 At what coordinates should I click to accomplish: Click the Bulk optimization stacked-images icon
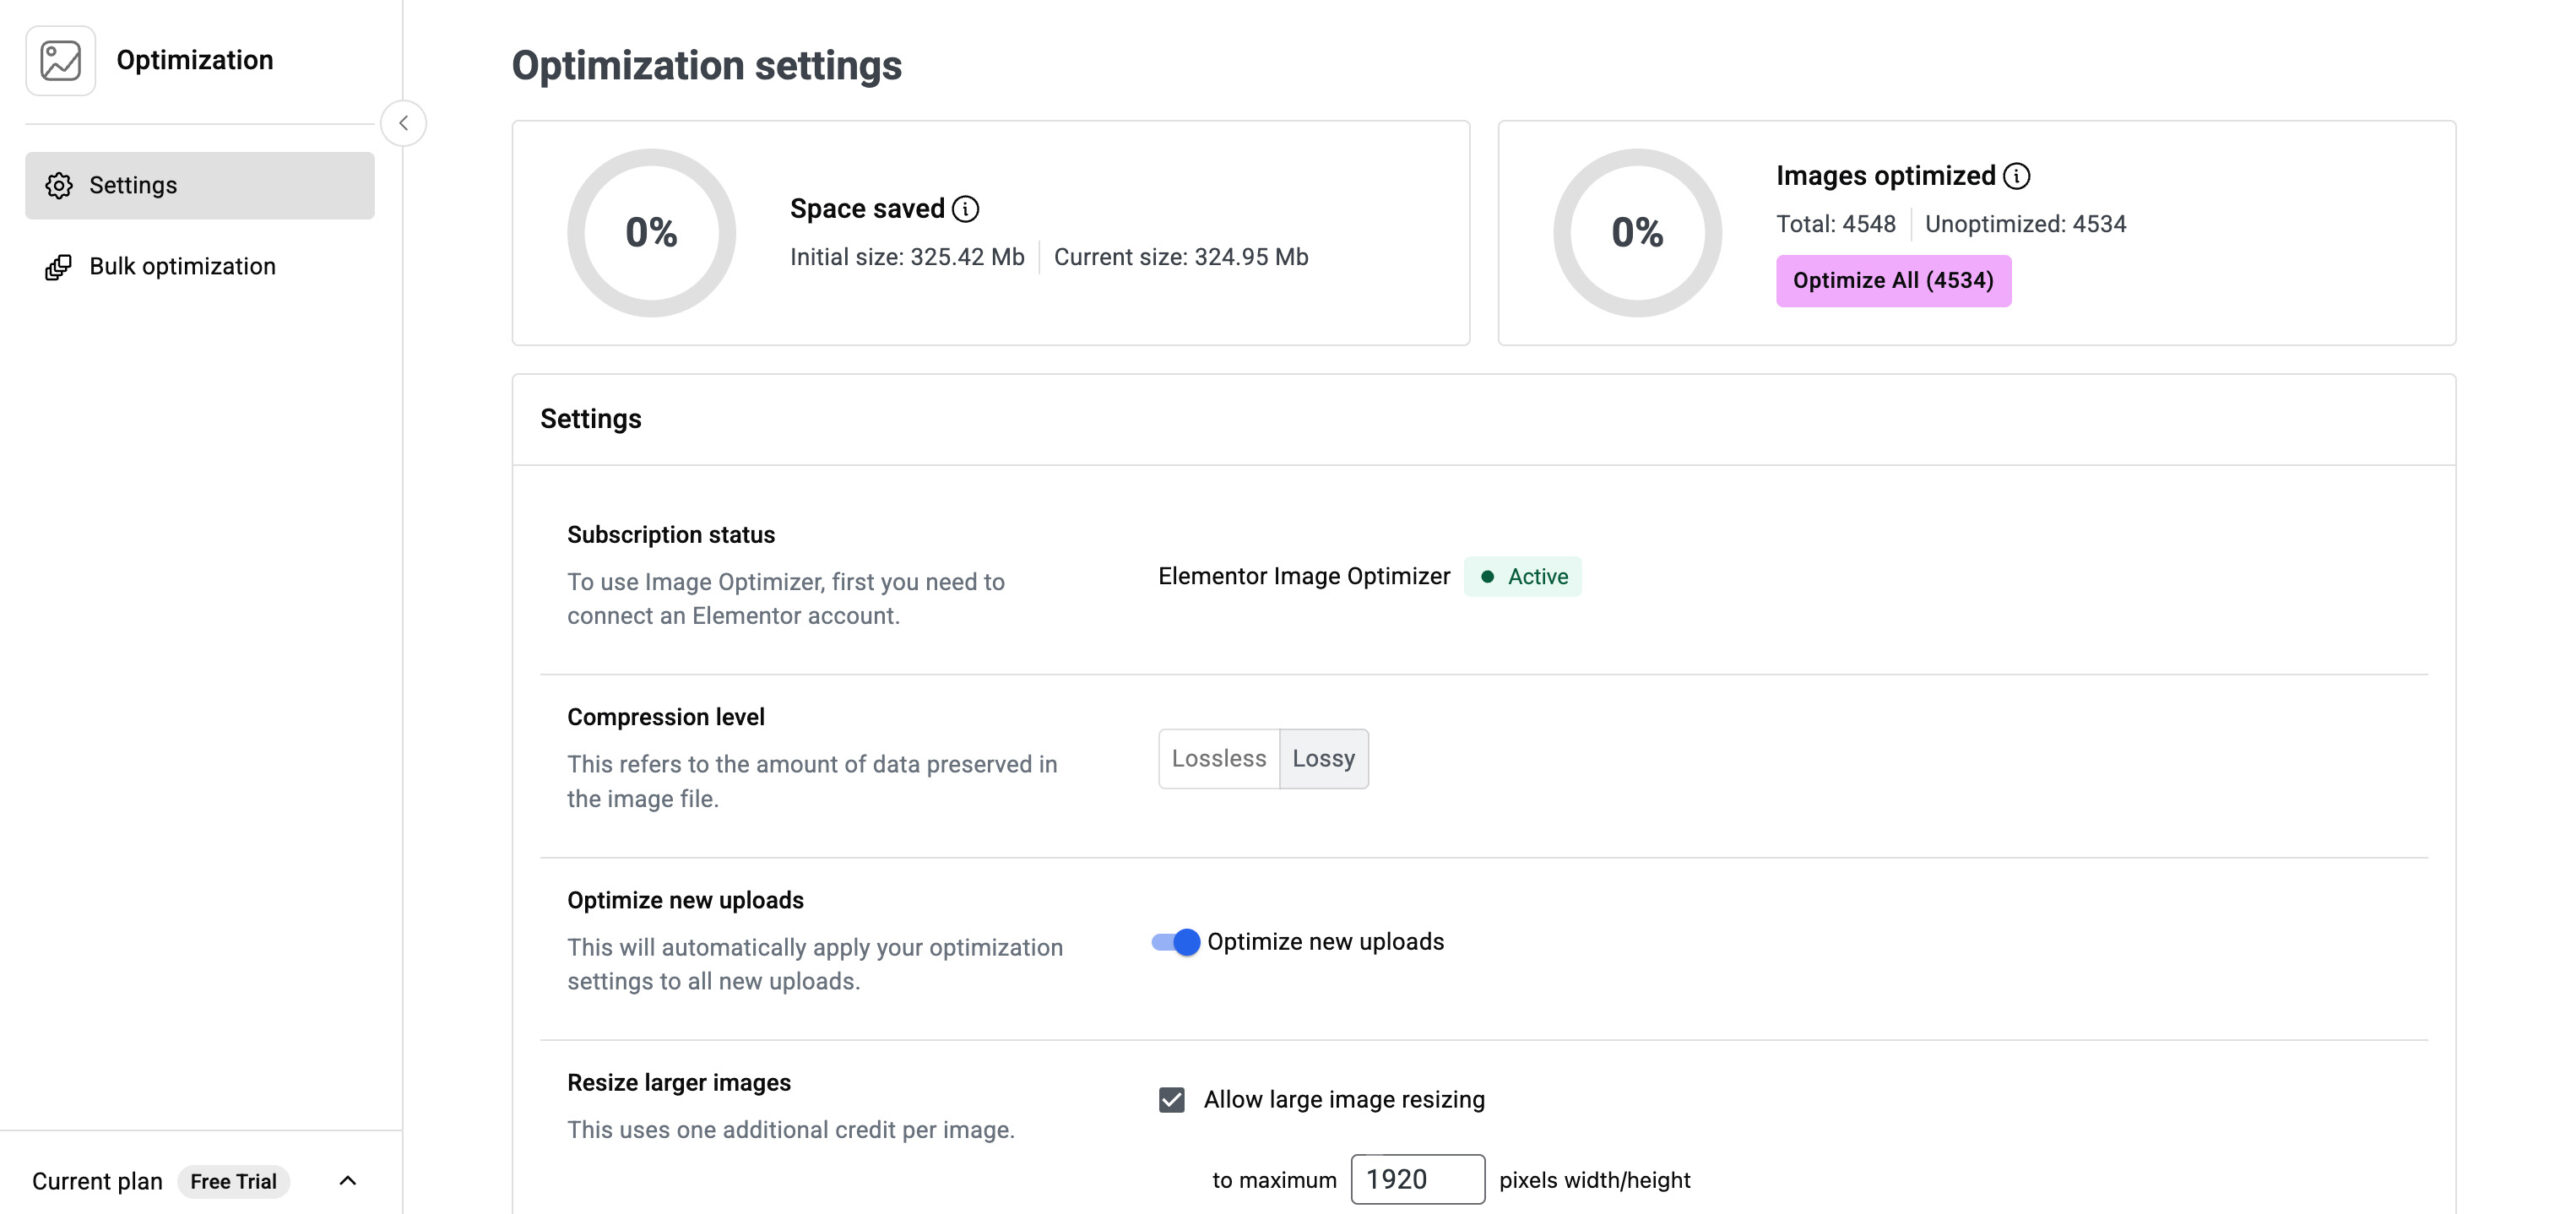pos(58,267)
